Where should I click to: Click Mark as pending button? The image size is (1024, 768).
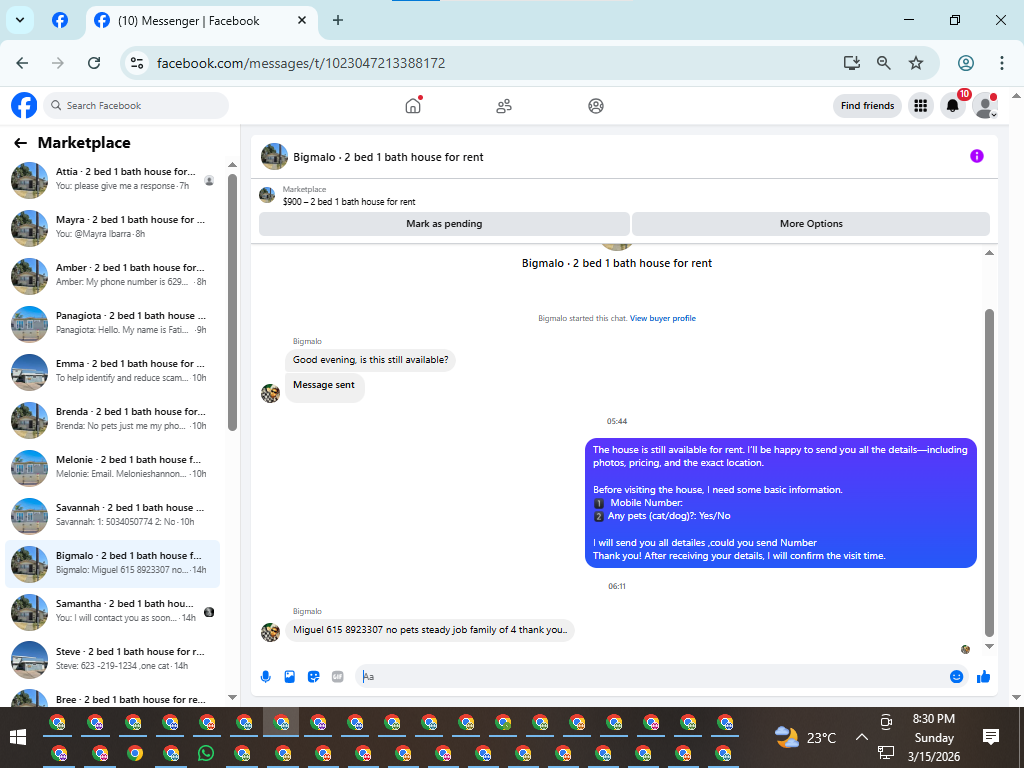coord(444,223)
